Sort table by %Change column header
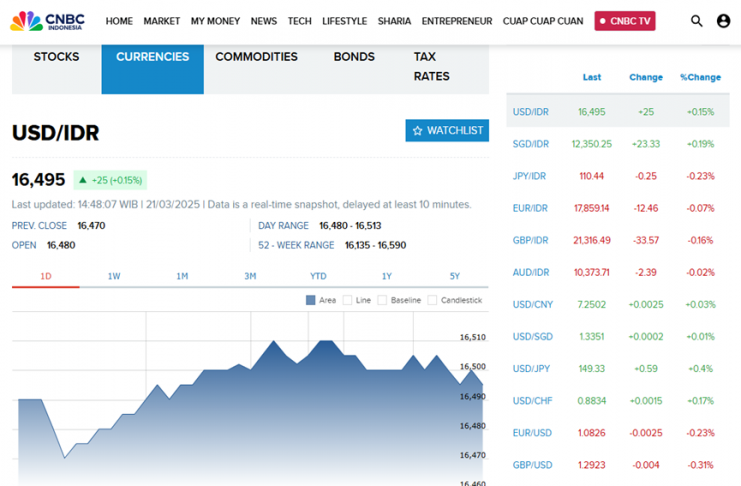Viewport: 741px width, 486px height. click(700, 77)
